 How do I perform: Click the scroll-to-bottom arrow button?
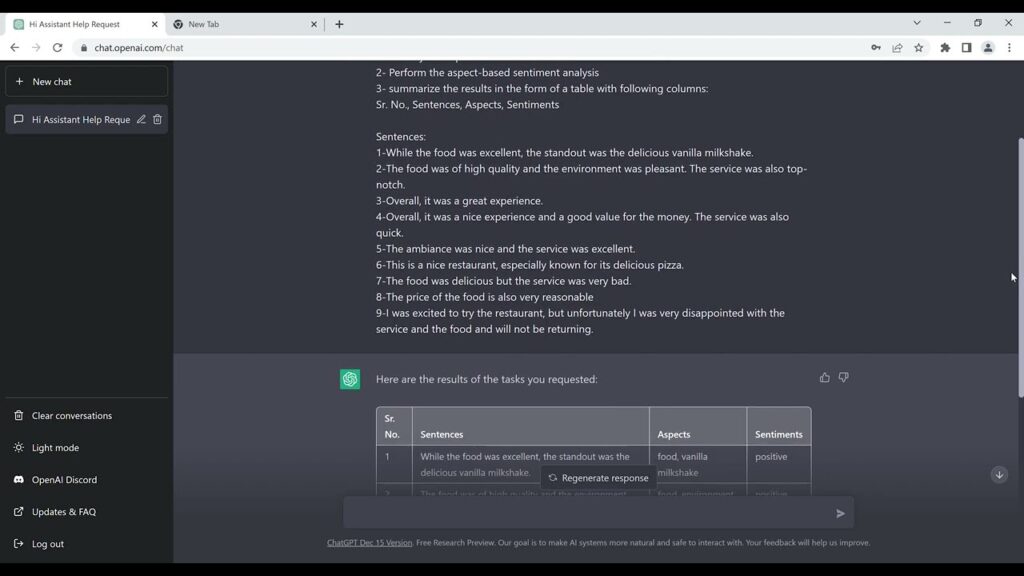[998, 475]
